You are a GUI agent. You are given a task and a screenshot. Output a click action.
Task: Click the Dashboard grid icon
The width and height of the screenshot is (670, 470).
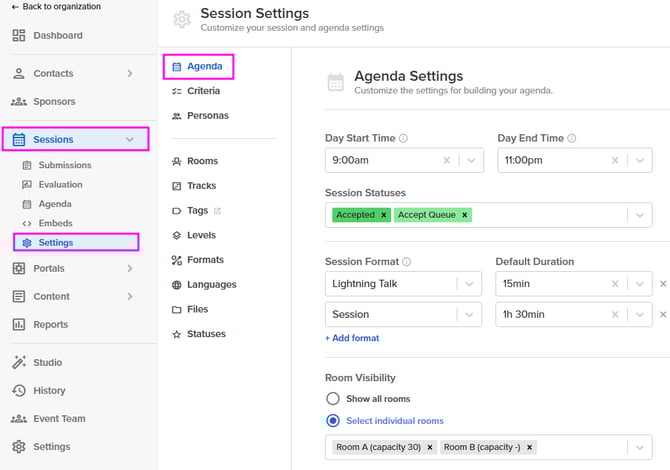click(x=19, y=36)
